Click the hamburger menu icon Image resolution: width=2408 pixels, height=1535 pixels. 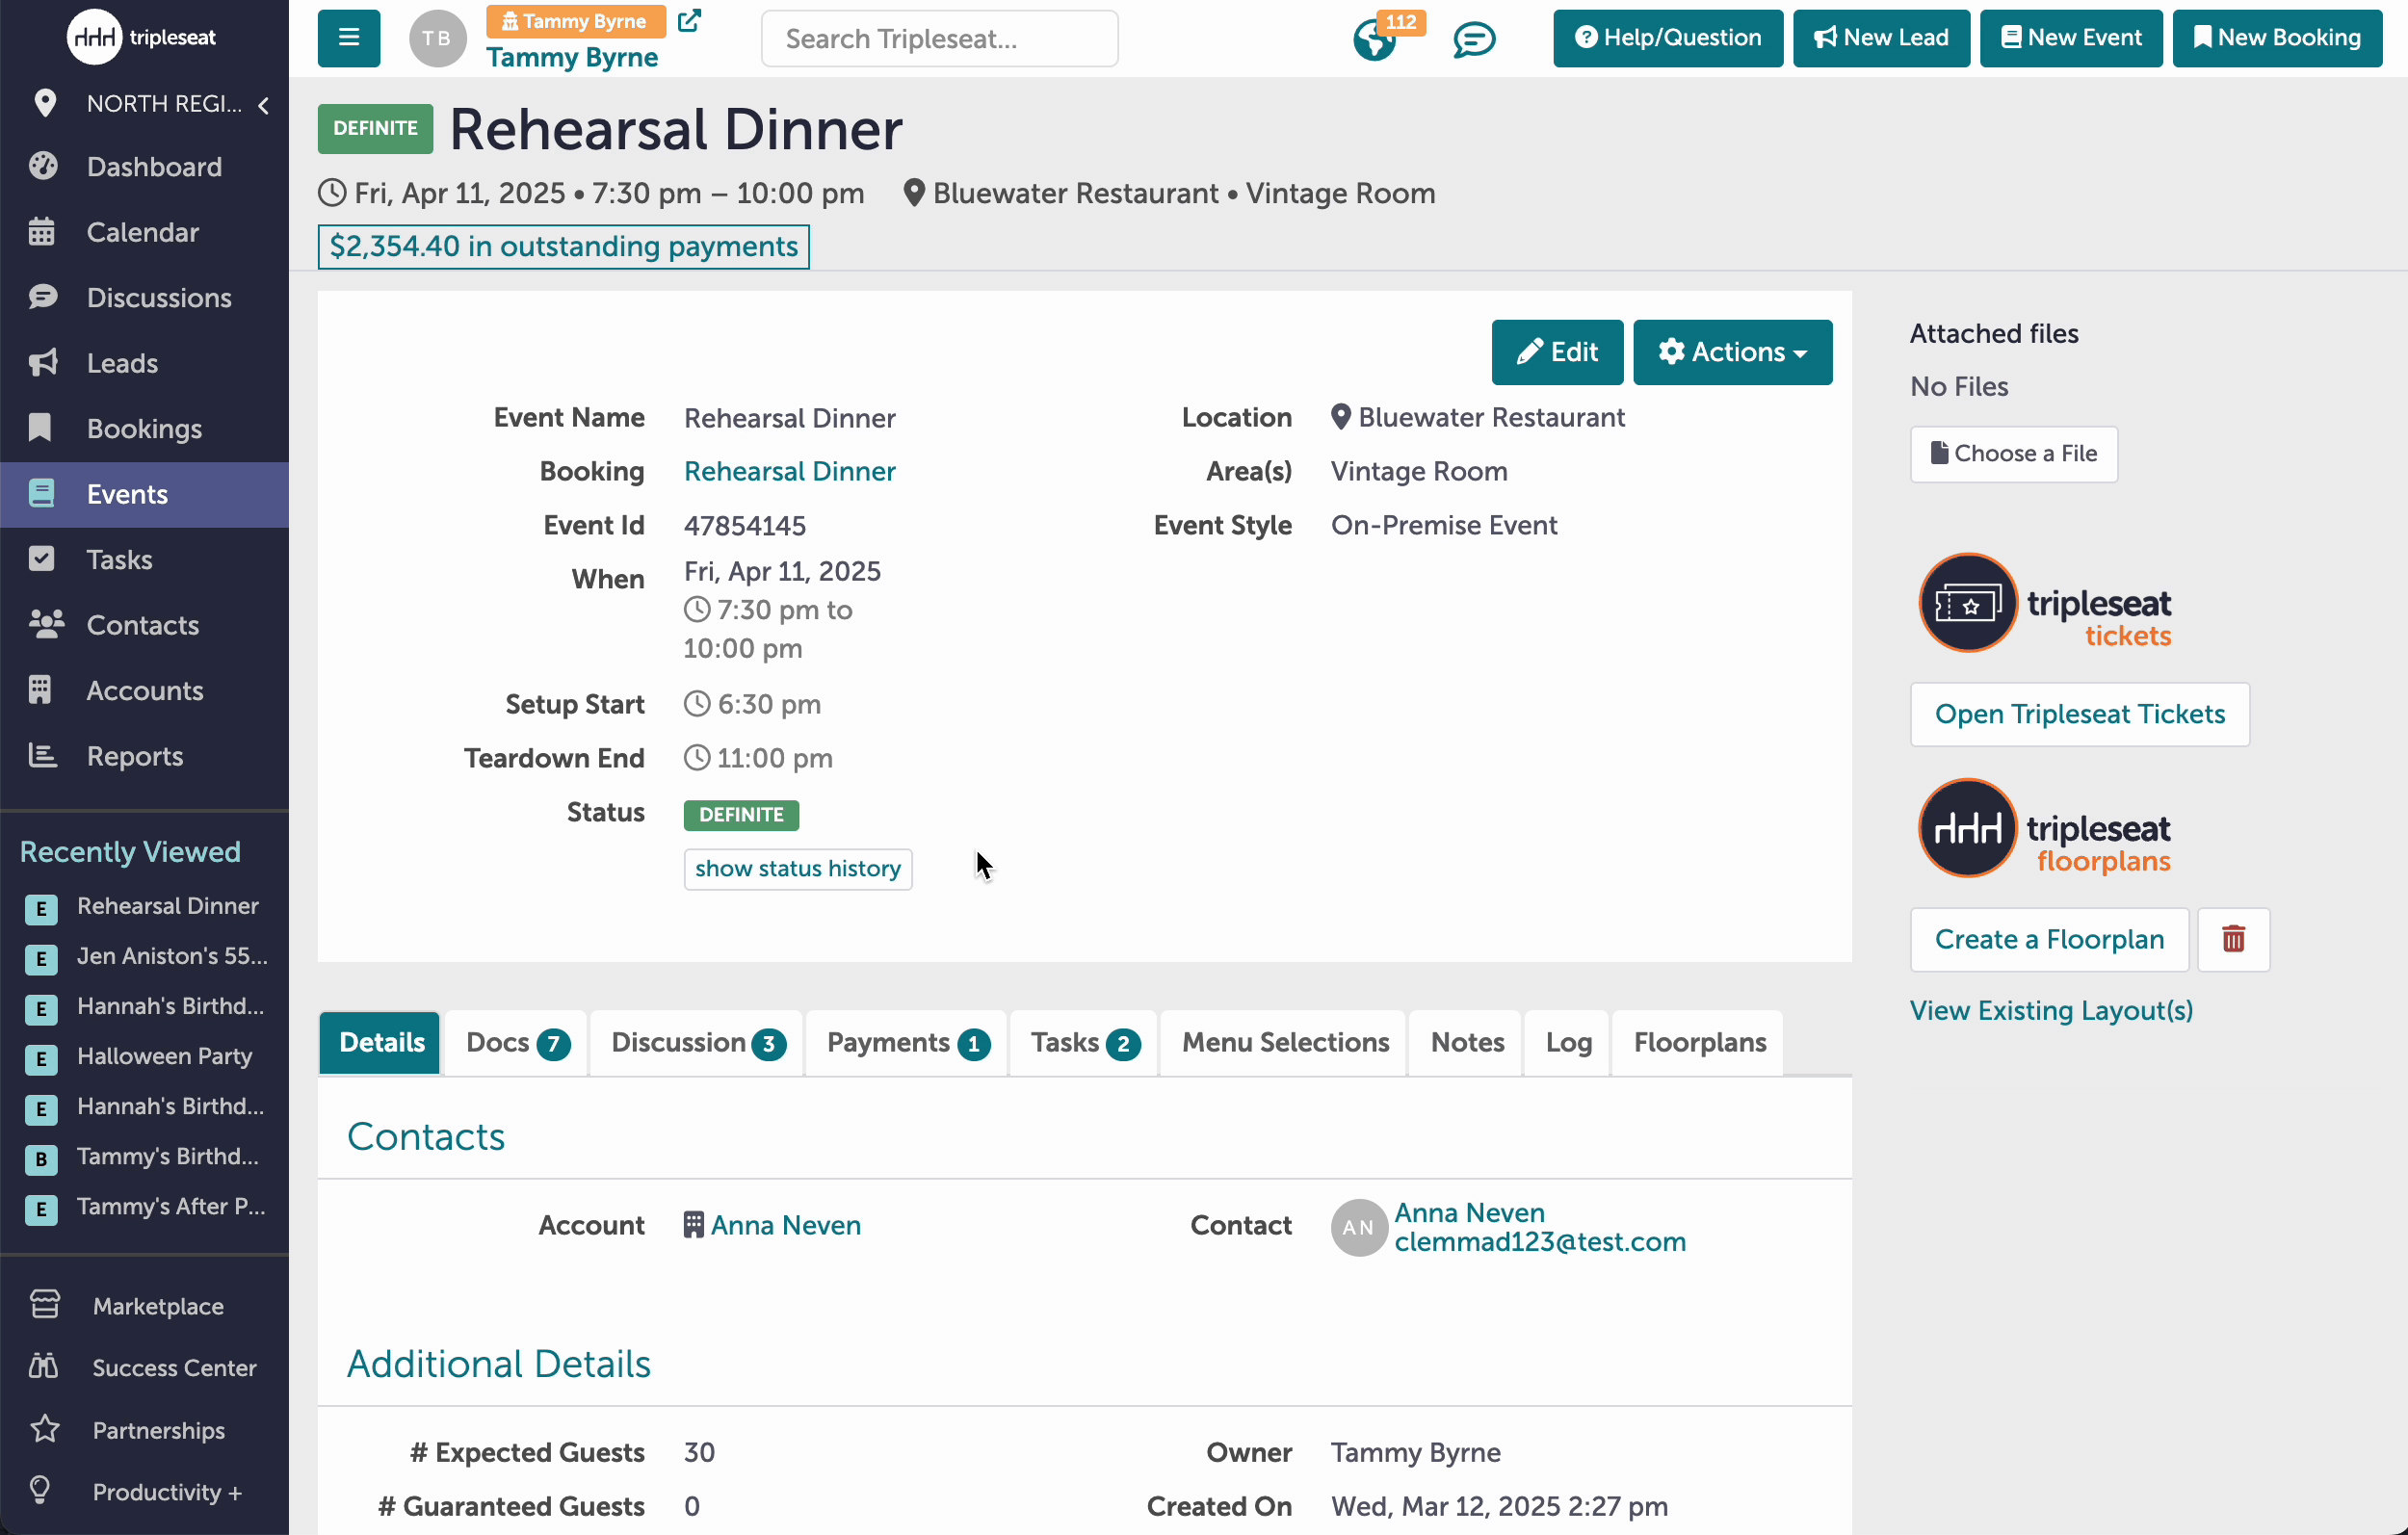tap(348, 38)
